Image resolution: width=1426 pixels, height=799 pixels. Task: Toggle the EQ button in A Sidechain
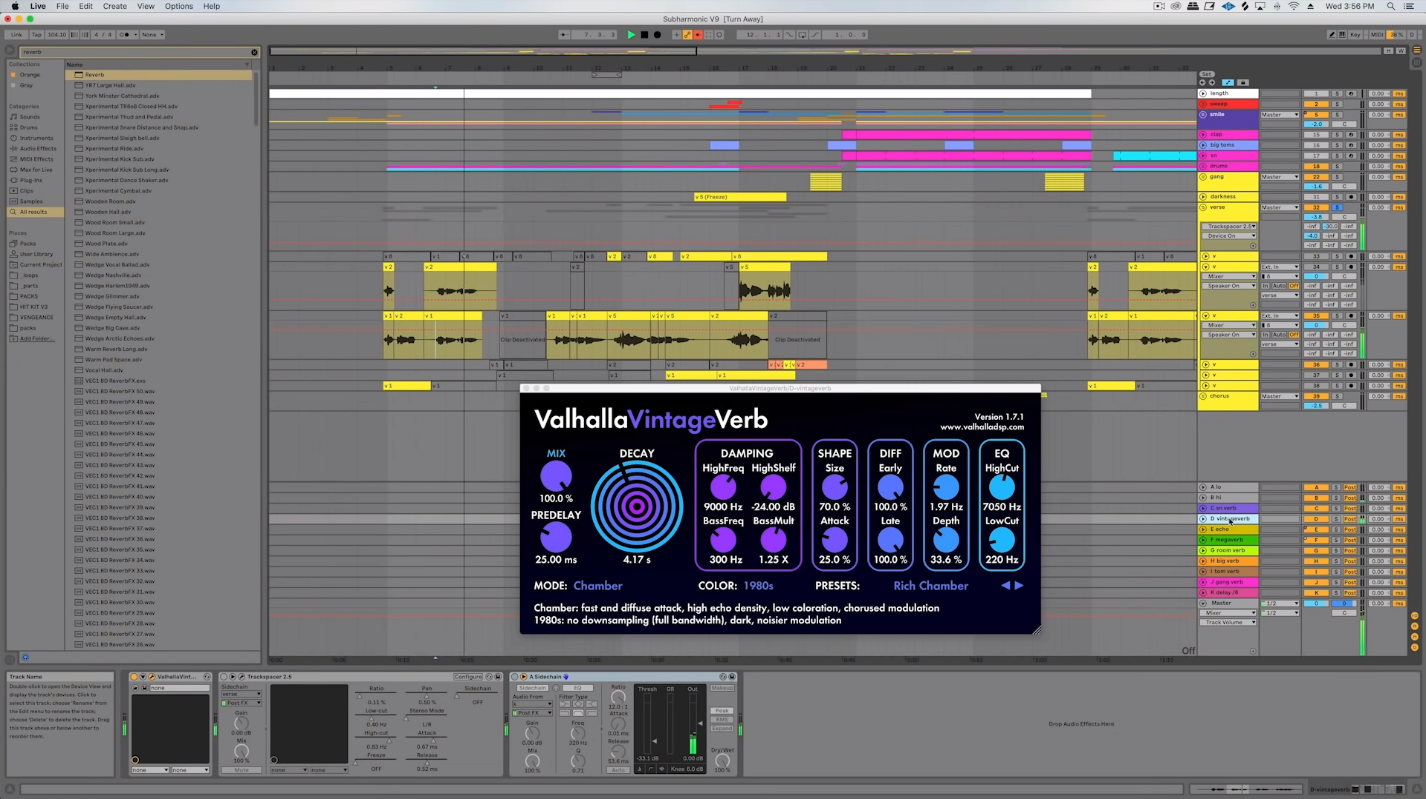point(577,688)
